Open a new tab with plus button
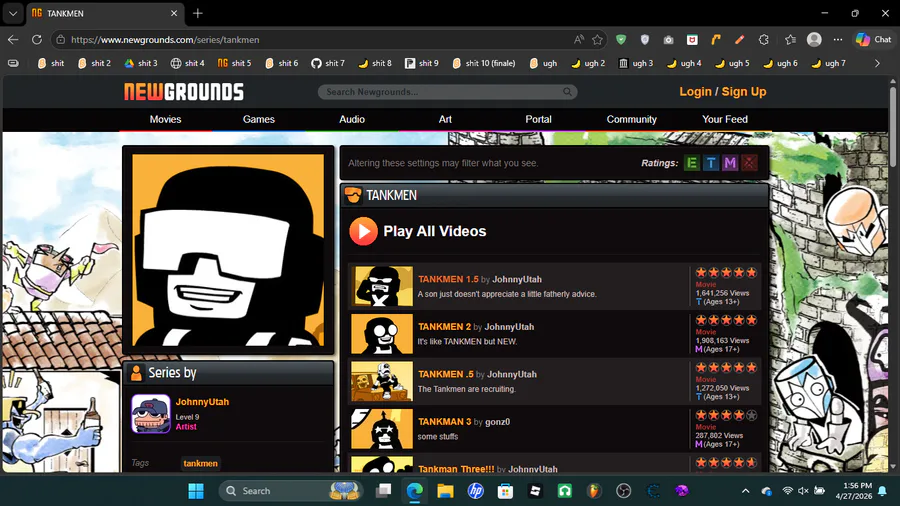 [197, 13]
